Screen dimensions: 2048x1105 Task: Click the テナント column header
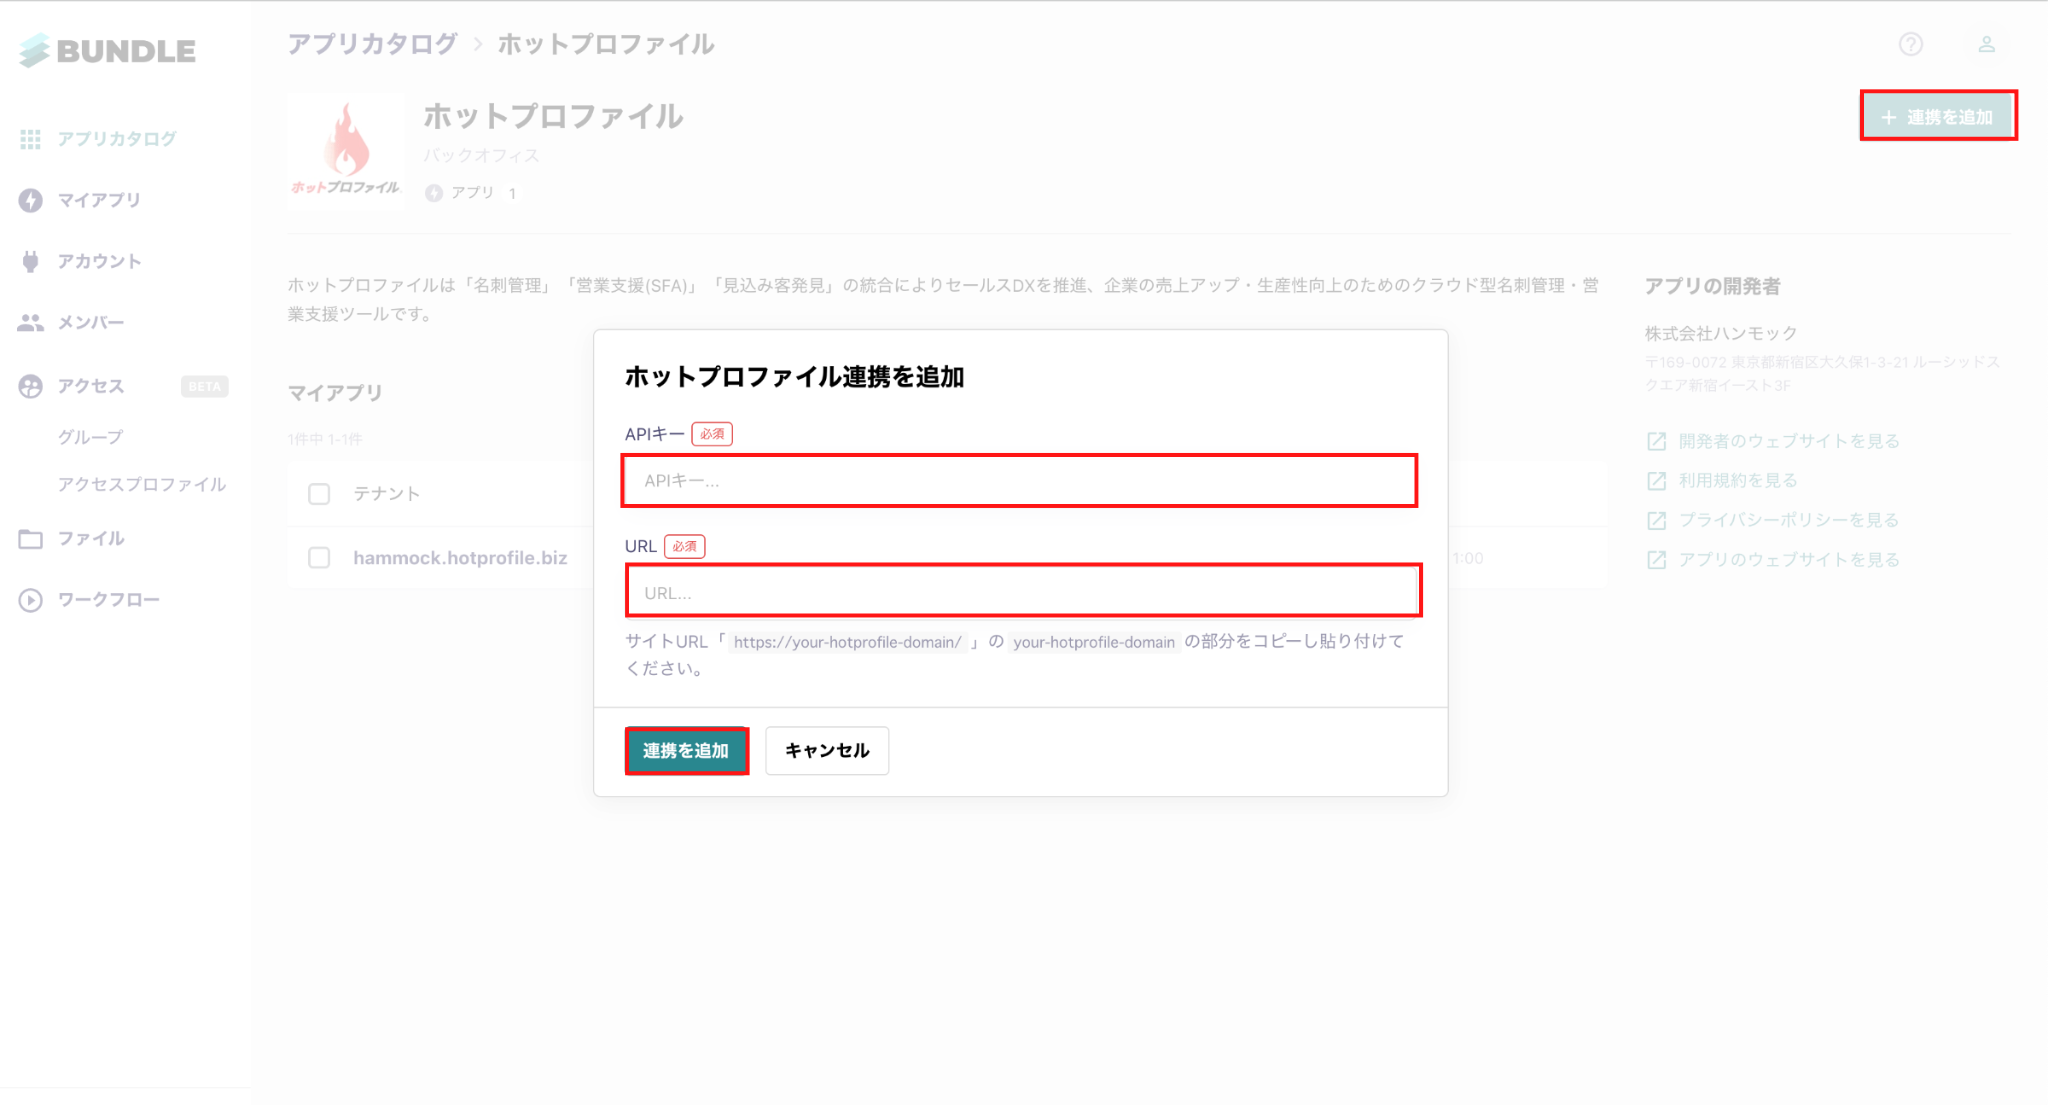(387, 494)
